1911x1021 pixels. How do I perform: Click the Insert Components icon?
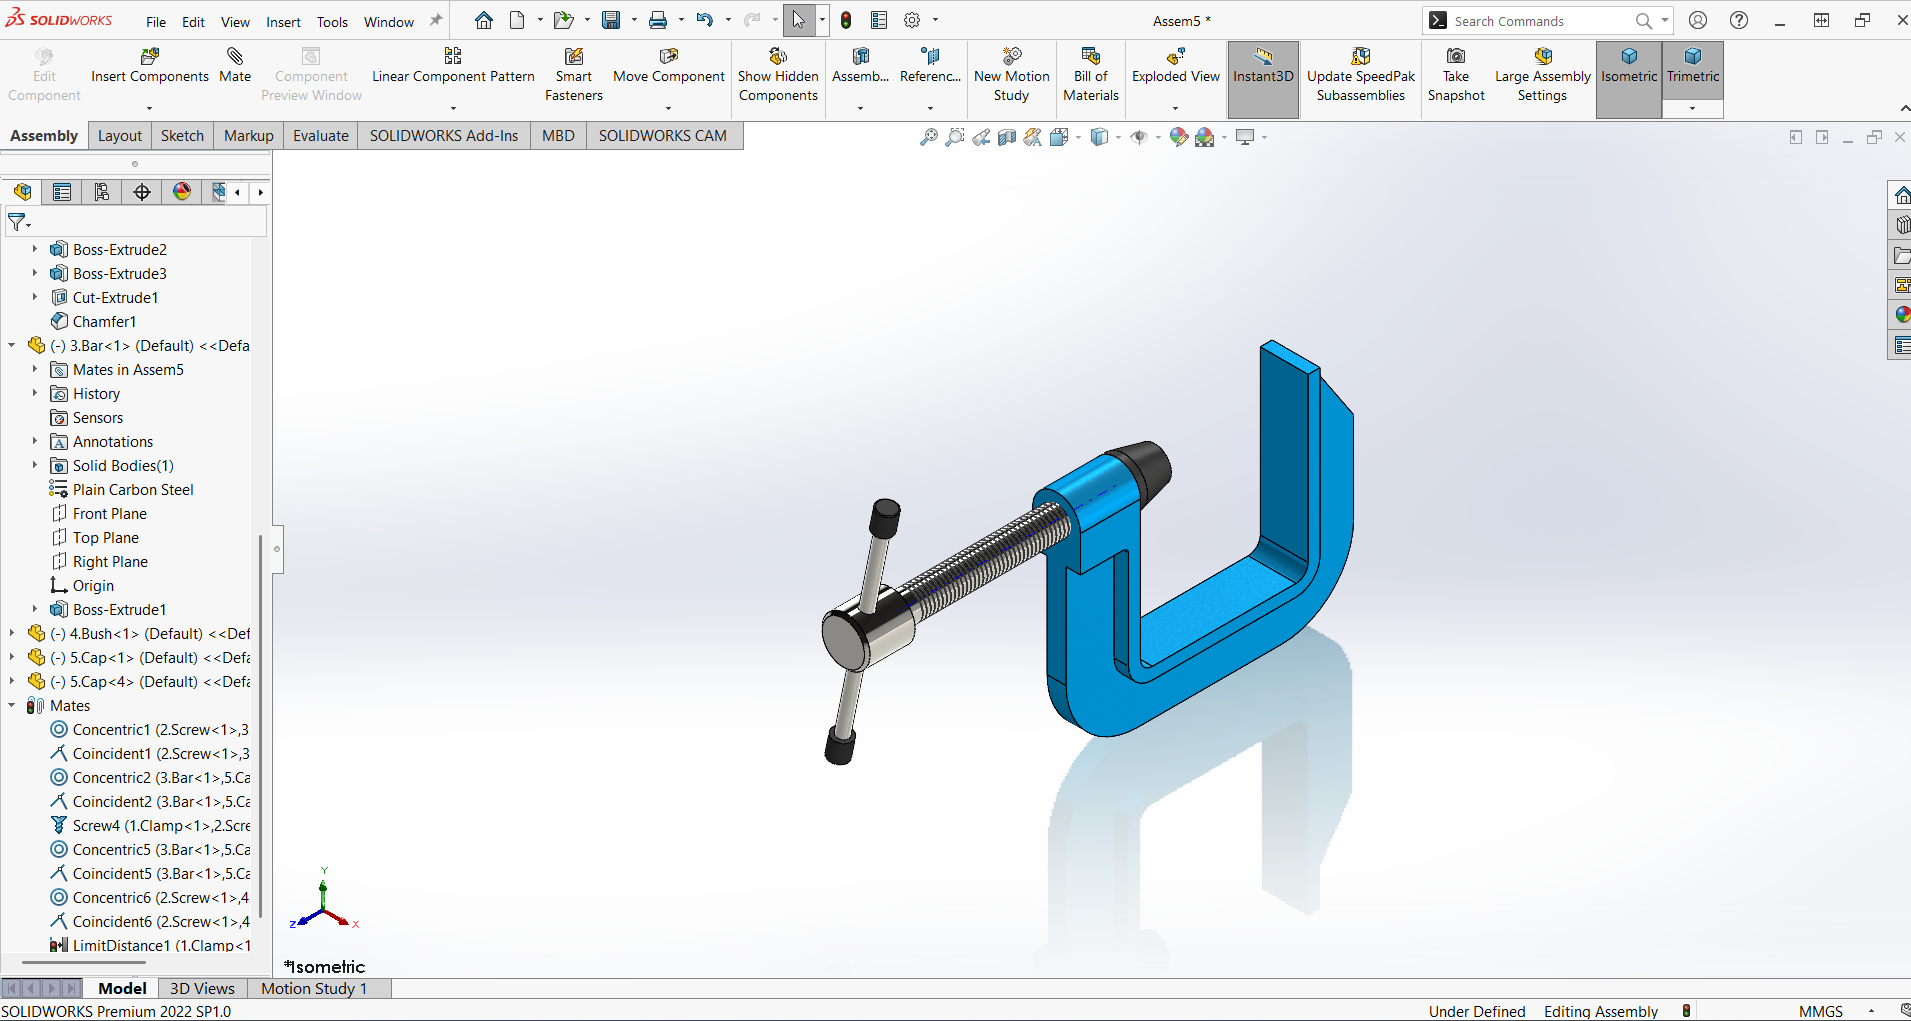pos(150,57)
